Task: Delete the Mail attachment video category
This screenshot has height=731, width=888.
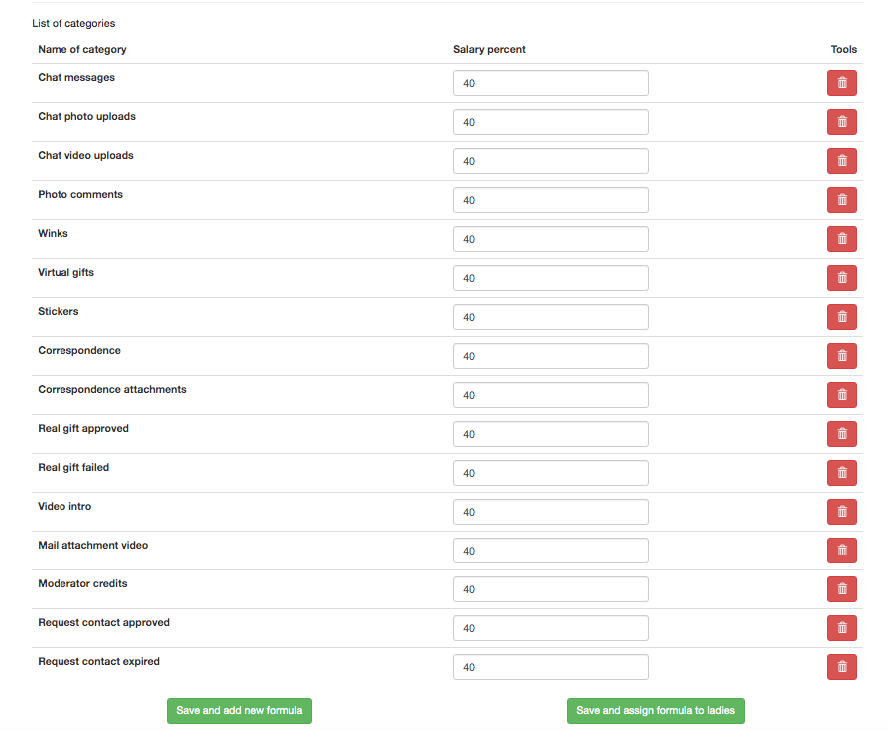Action: pyautogui.click(x=842, y=550)
